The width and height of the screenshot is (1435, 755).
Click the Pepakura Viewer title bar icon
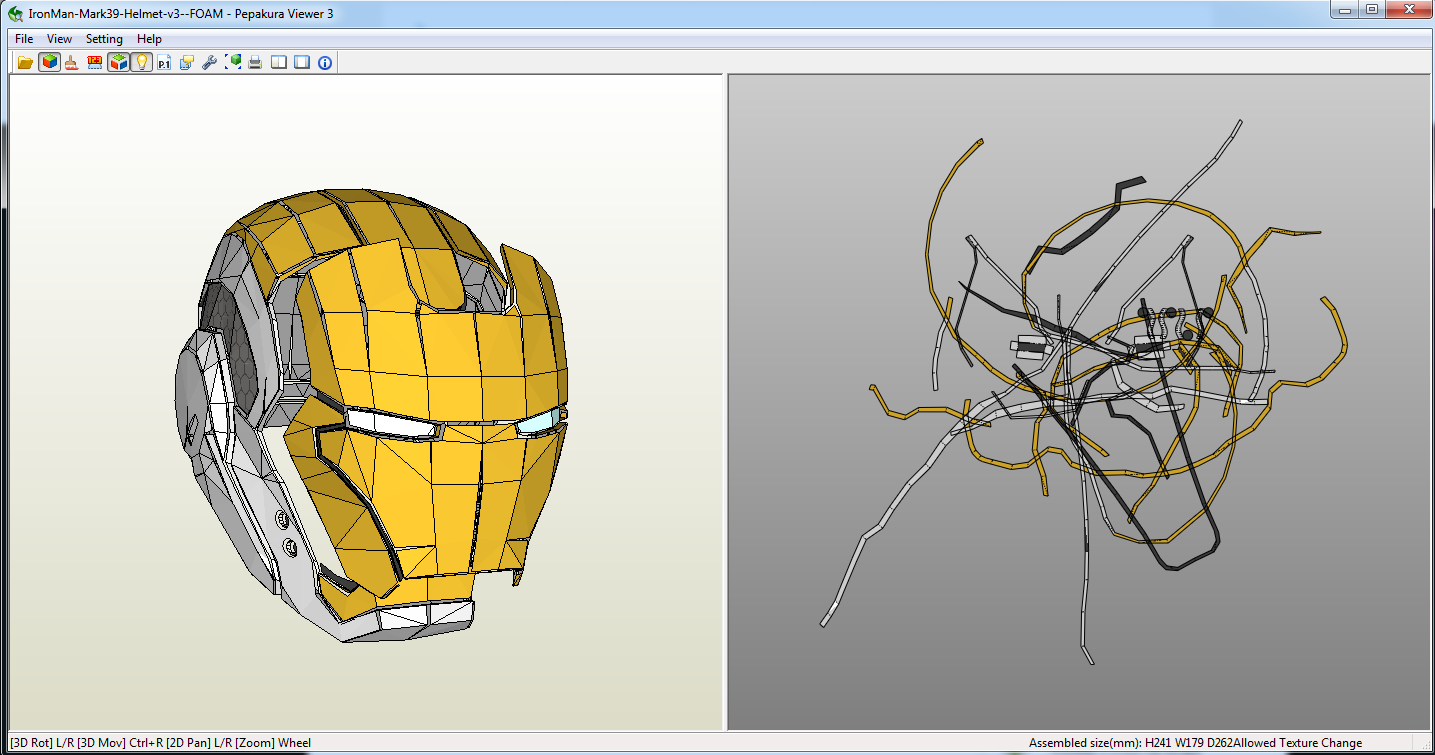[16, 14]
